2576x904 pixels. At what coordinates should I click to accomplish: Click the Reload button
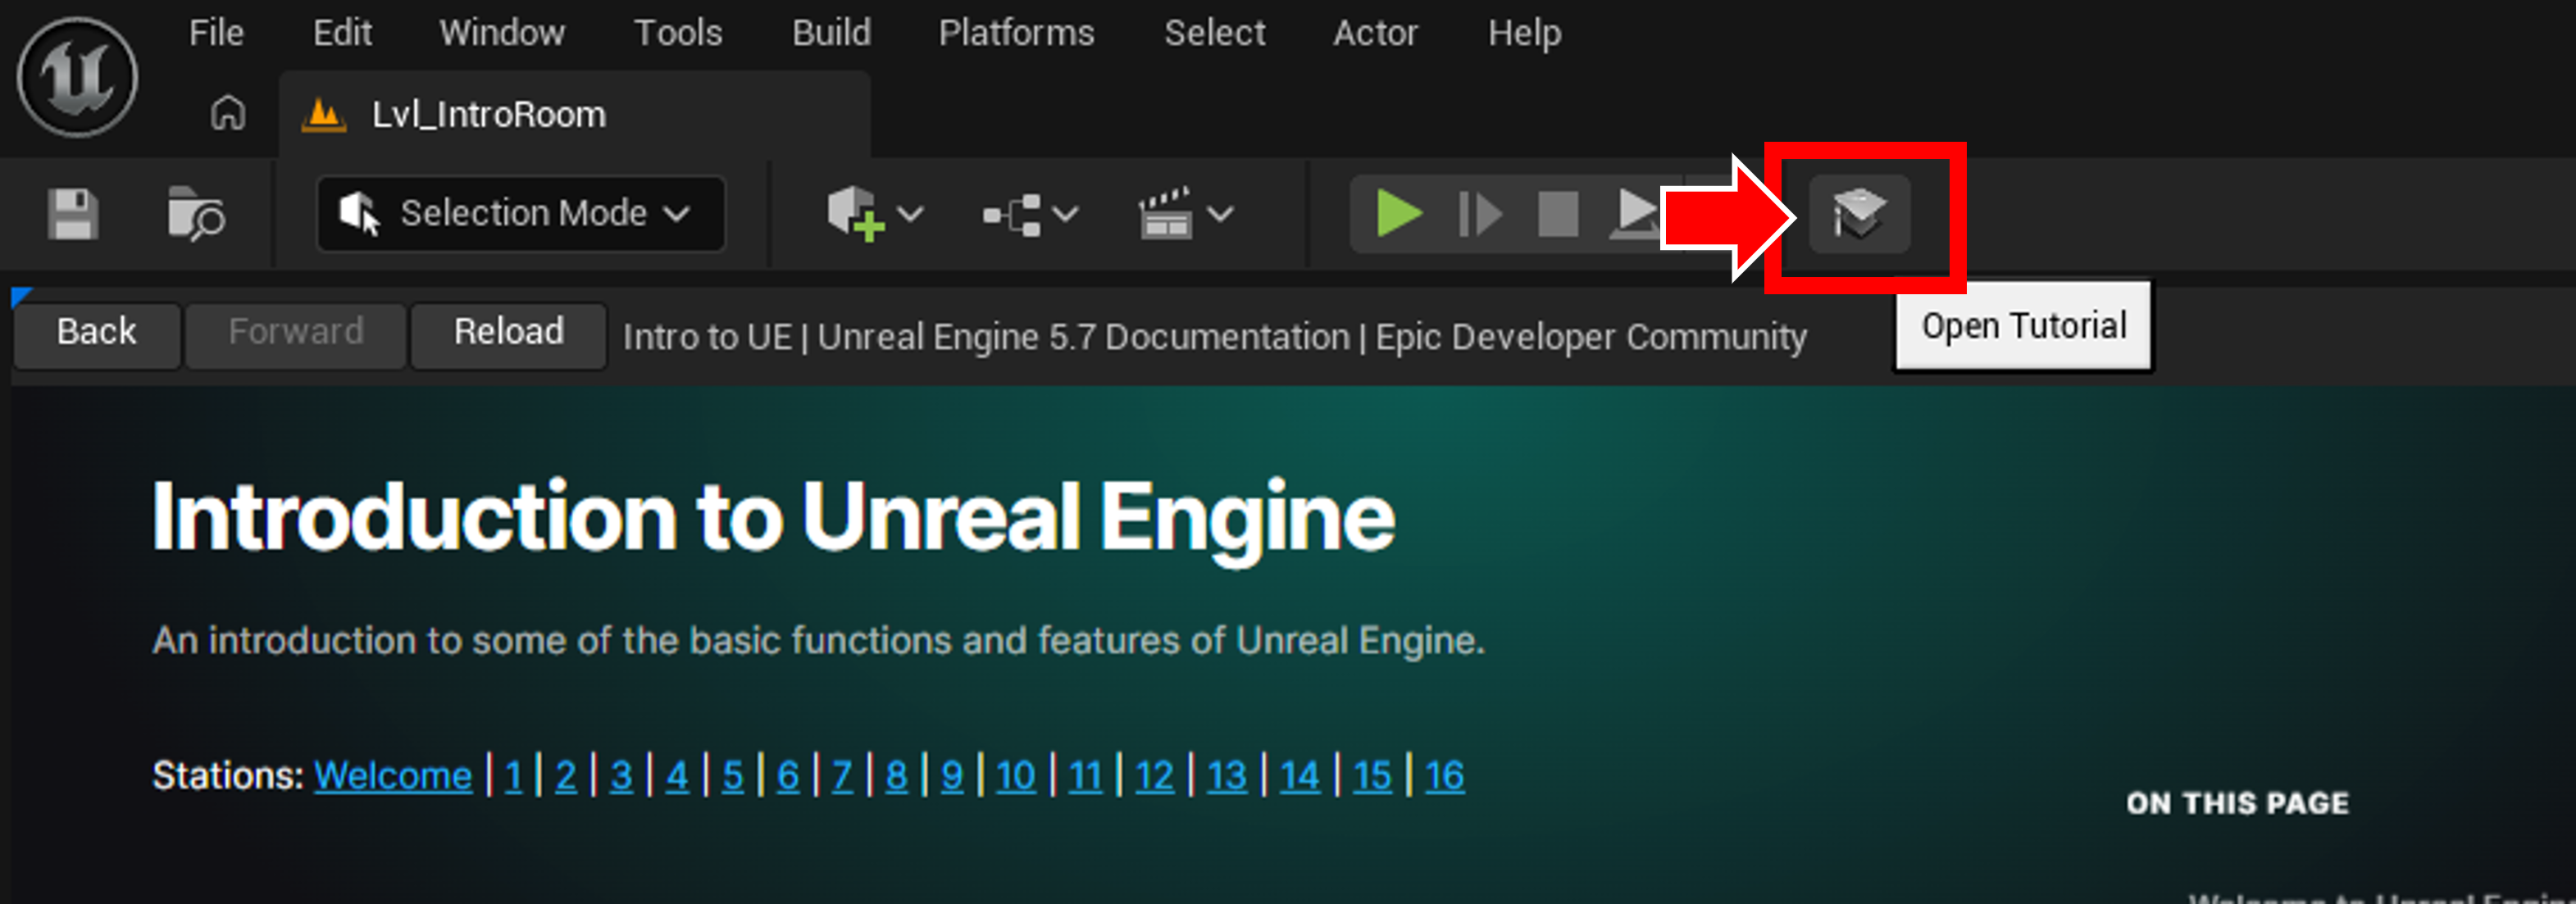(x=508, y=333)
